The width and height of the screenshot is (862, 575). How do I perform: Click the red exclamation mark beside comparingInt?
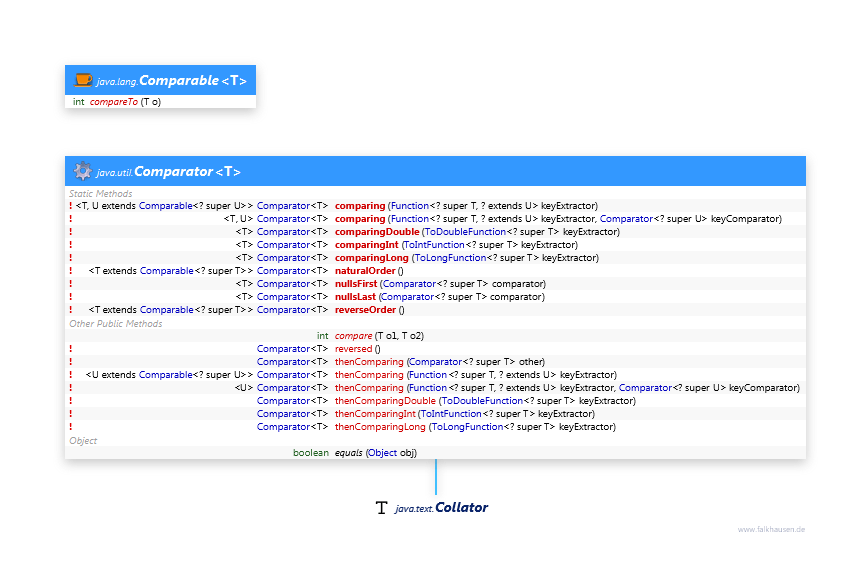pos(70,245)
